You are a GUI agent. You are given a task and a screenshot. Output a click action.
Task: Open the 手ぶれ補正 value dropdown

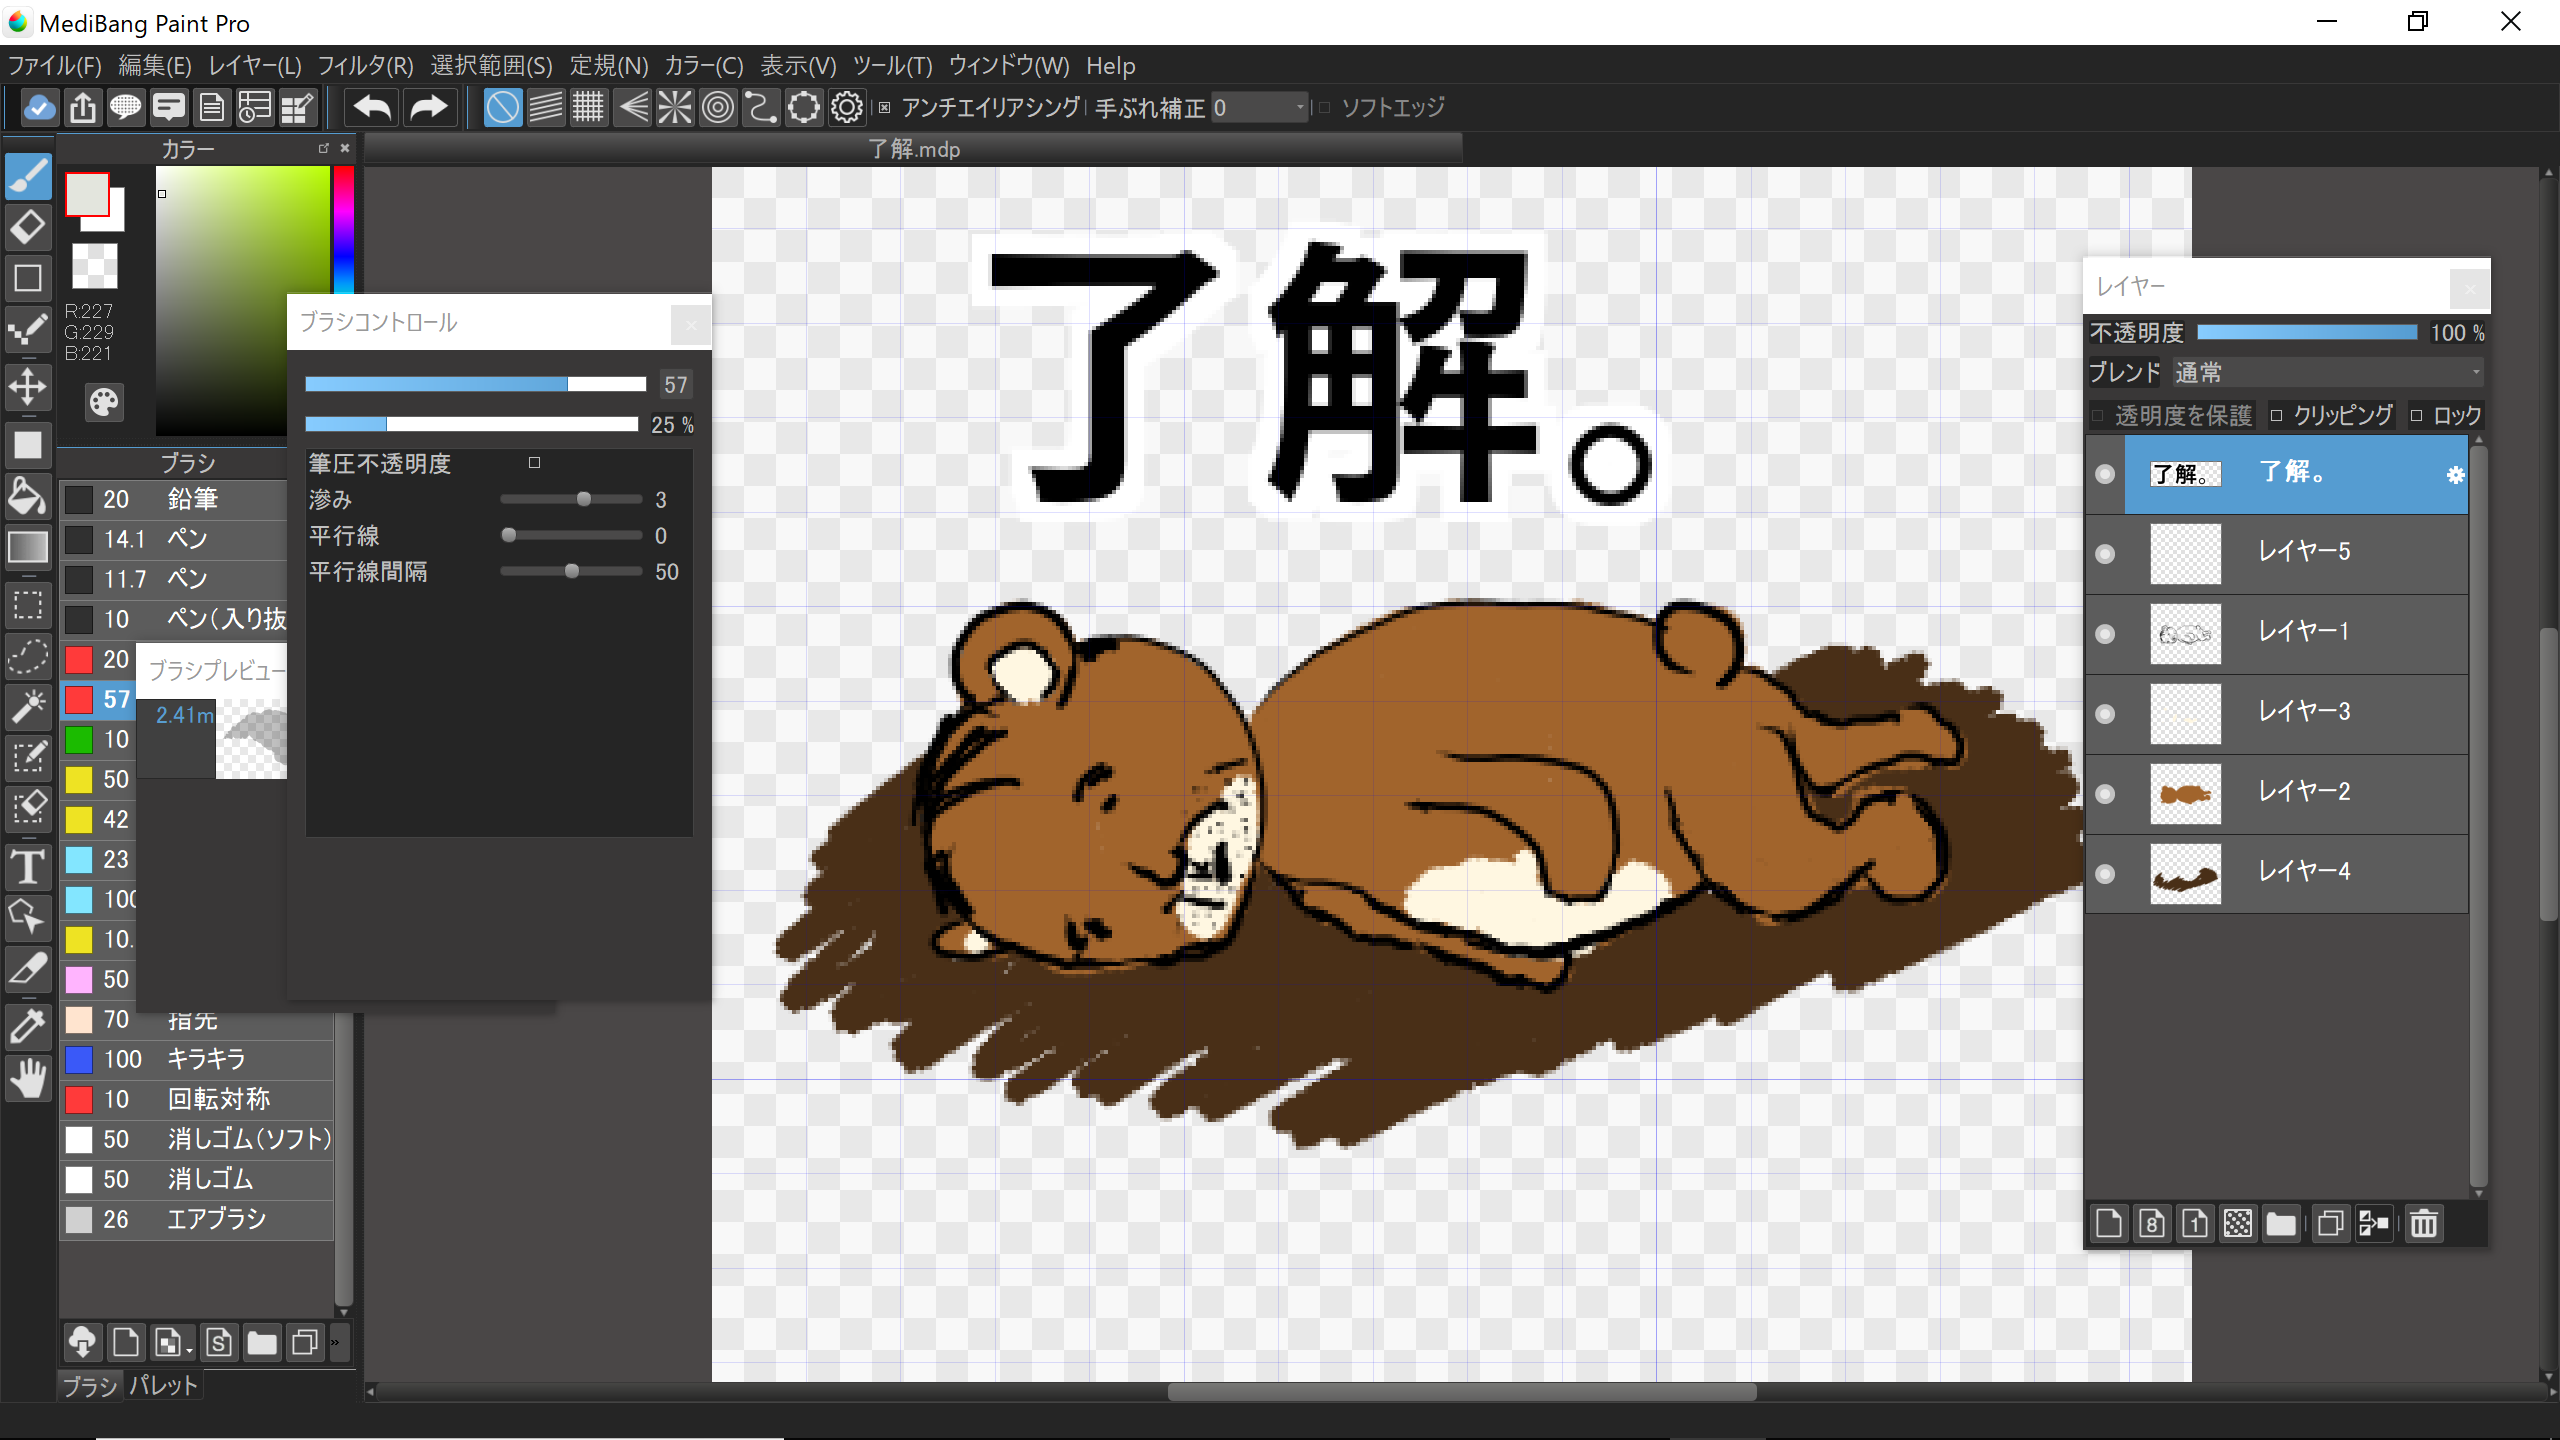click(x=1299, y=108)
